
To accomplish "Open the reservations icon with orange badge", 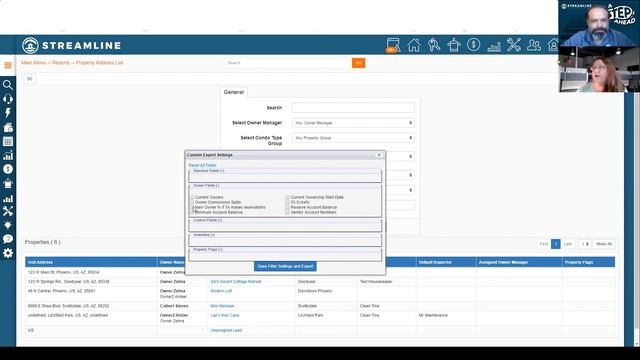I will tap(393, 45).
